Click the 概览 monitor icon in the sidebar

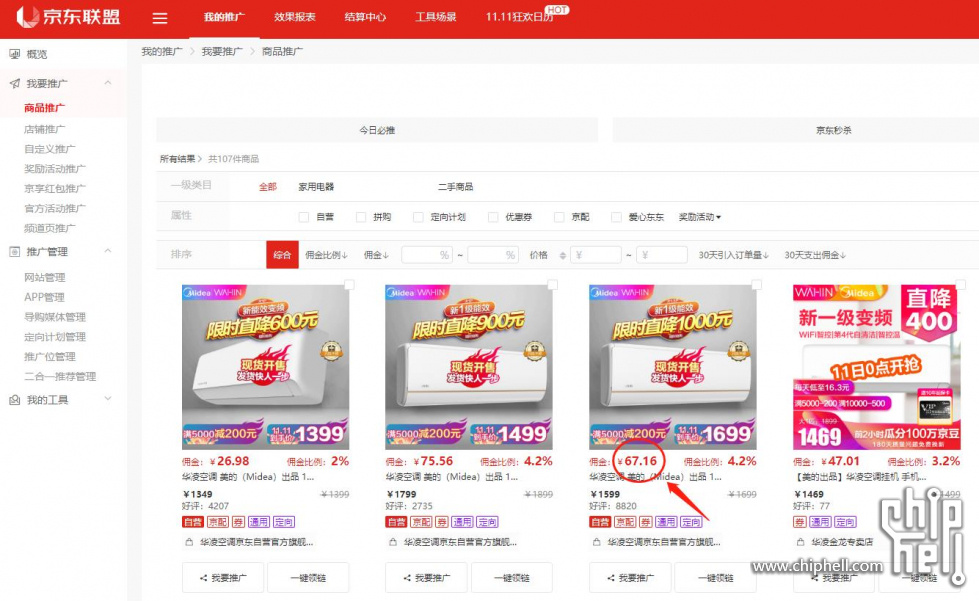pos(14,54)
